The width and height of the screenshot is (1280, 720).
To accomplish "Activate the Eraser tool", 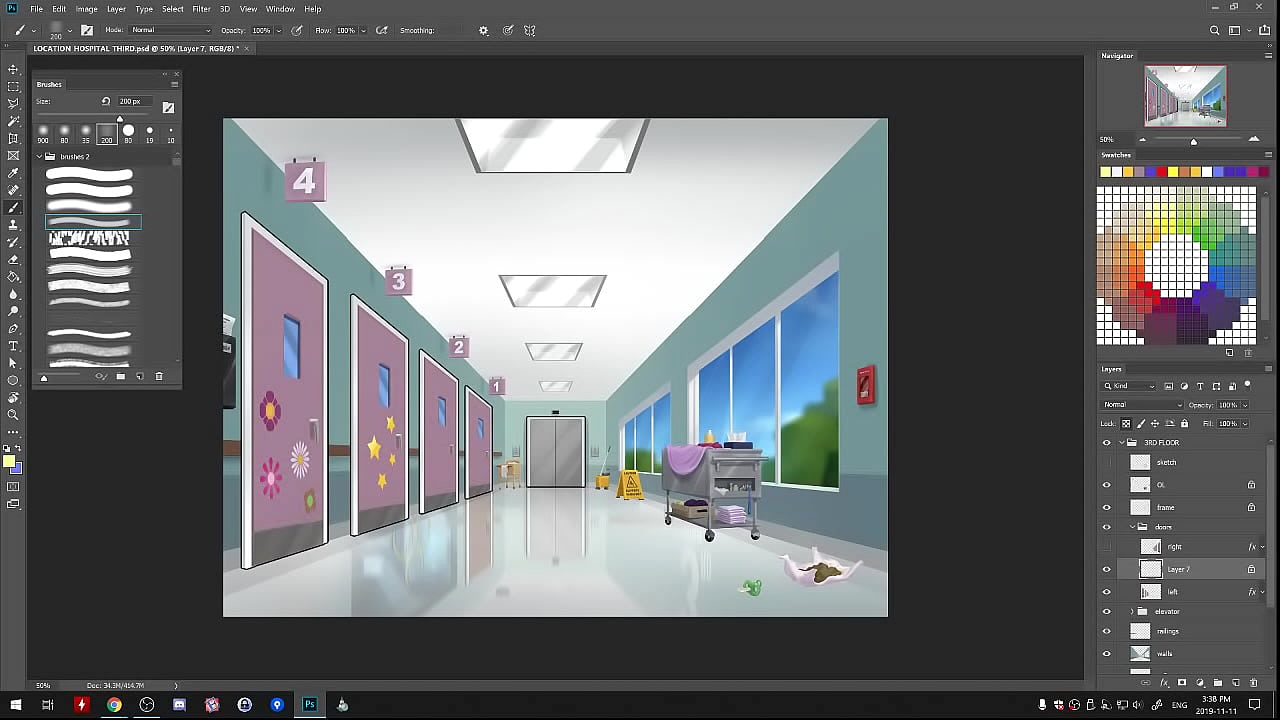I will 13,259.
